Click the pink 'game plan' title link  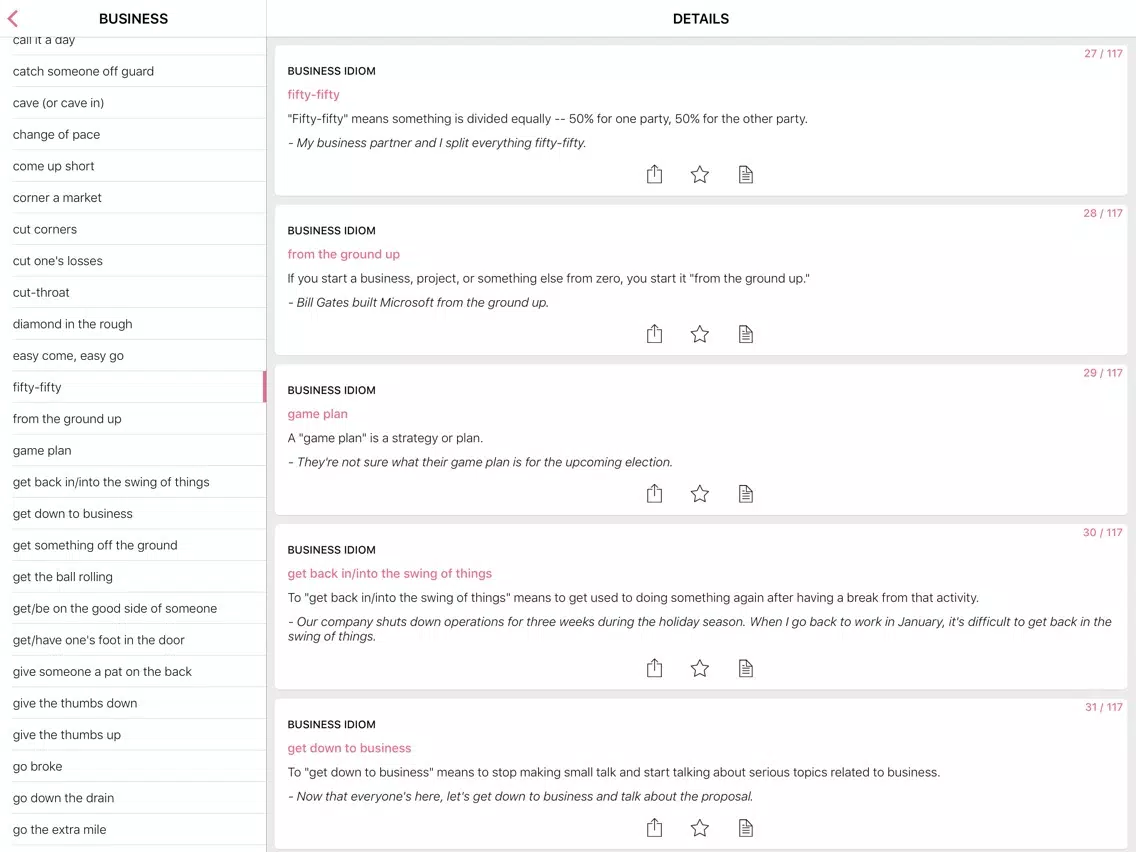tap(317, 414)
